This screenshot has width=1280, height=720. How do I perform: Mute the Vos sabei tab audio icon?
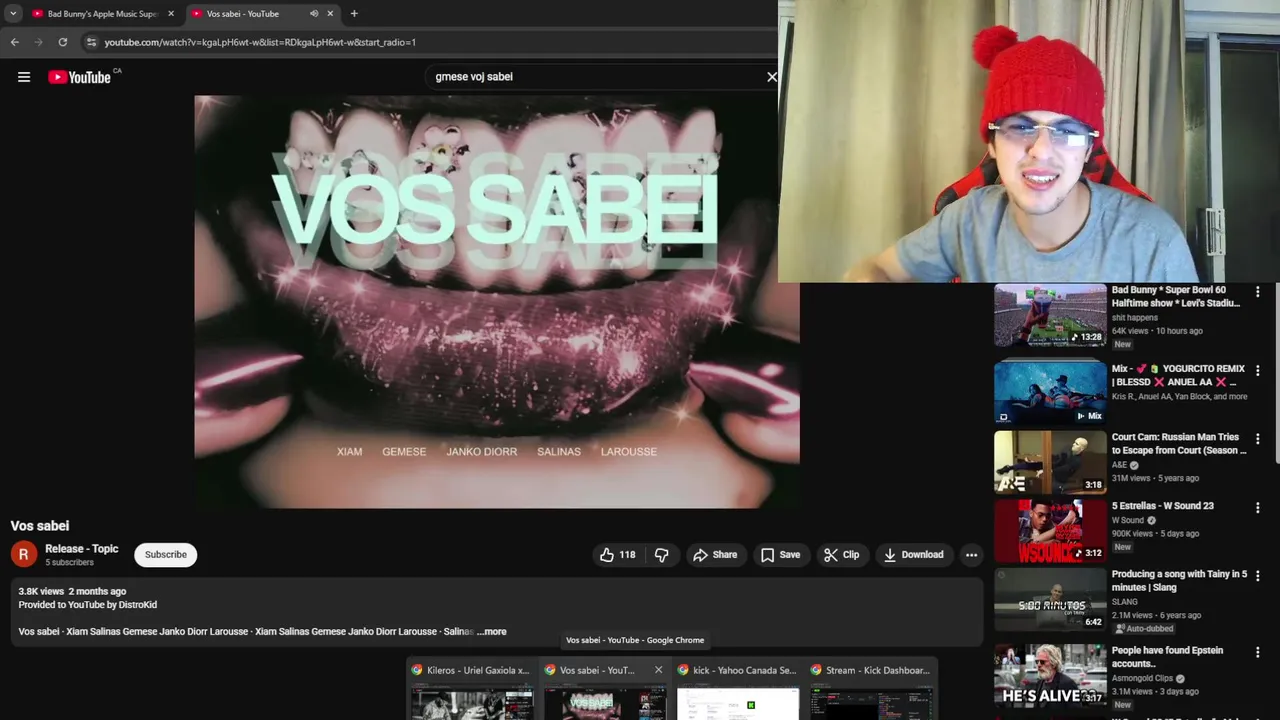(314, 14)
